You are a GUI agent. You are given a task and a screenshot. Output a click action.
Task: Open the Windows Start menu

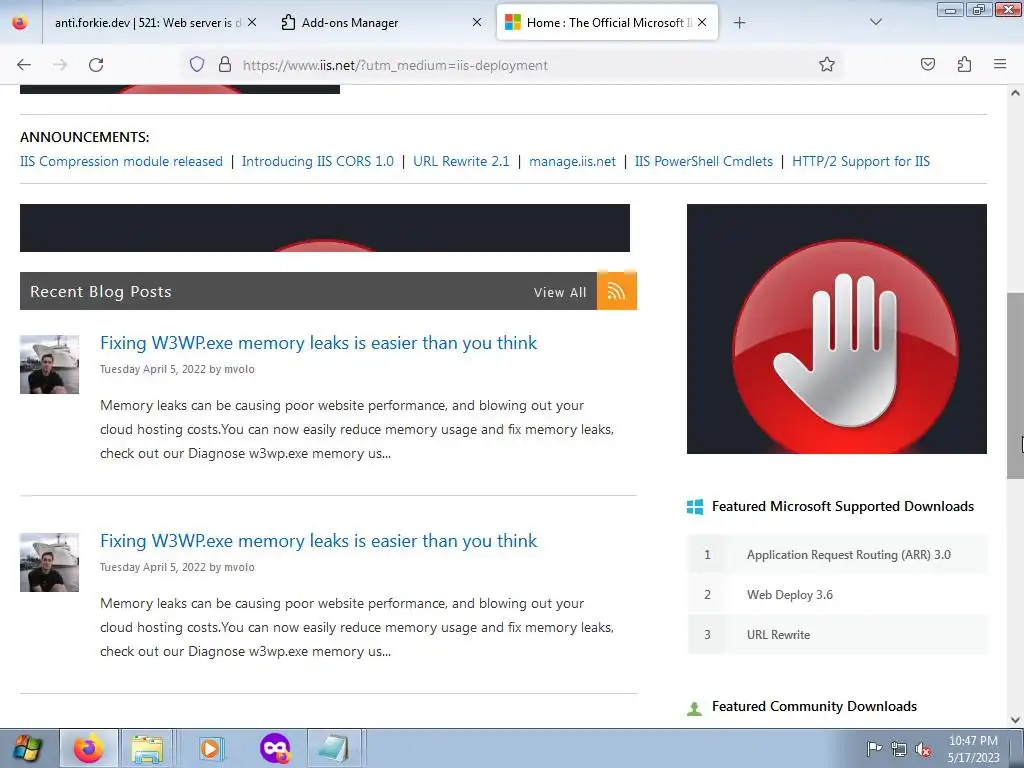click(x=26, y=748)
